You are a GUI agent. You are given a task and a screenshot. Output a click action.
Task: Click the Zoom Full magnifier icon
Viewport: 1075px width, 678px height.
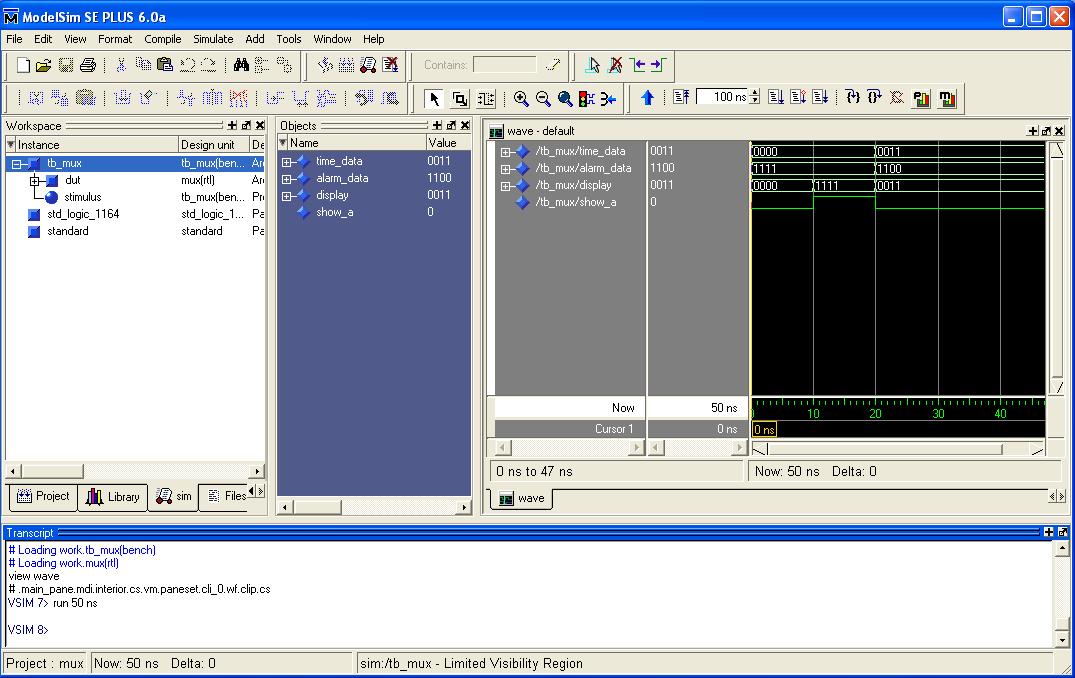(x=565, y=99)
